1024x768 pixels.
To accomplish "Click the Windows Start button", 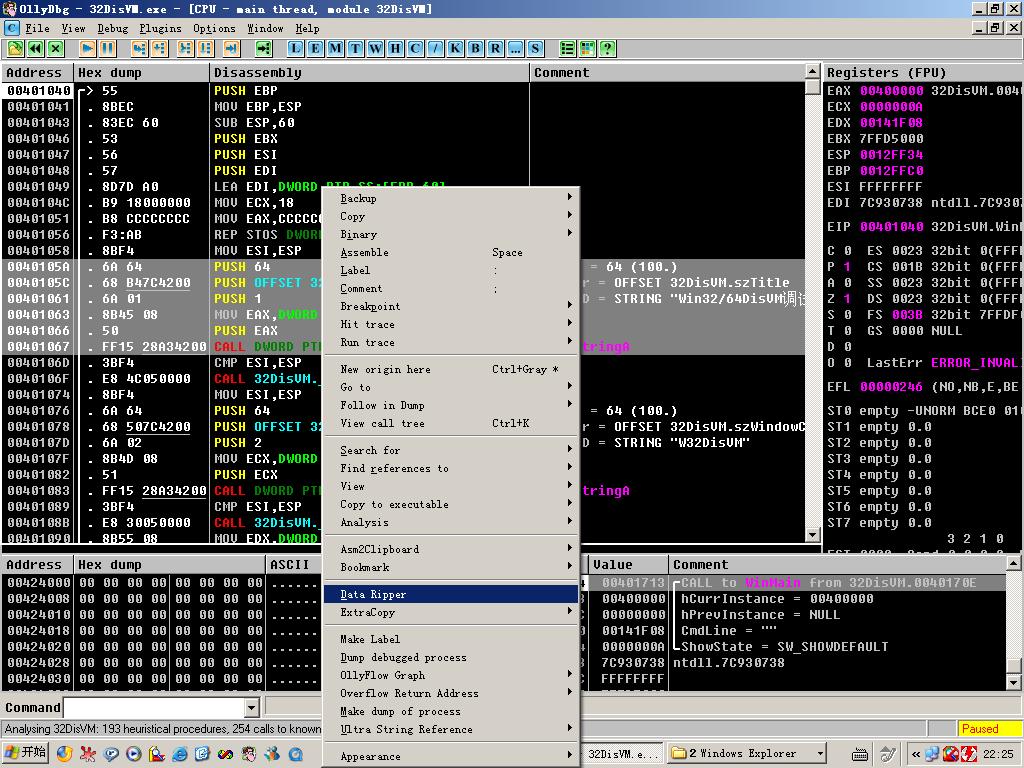I will click(25, 753).
